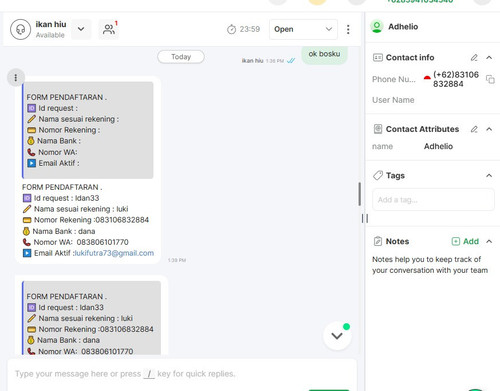Collapse the Contact Attributes section
The width and height of the screenshot is (500, 391).
click(489, 129)
